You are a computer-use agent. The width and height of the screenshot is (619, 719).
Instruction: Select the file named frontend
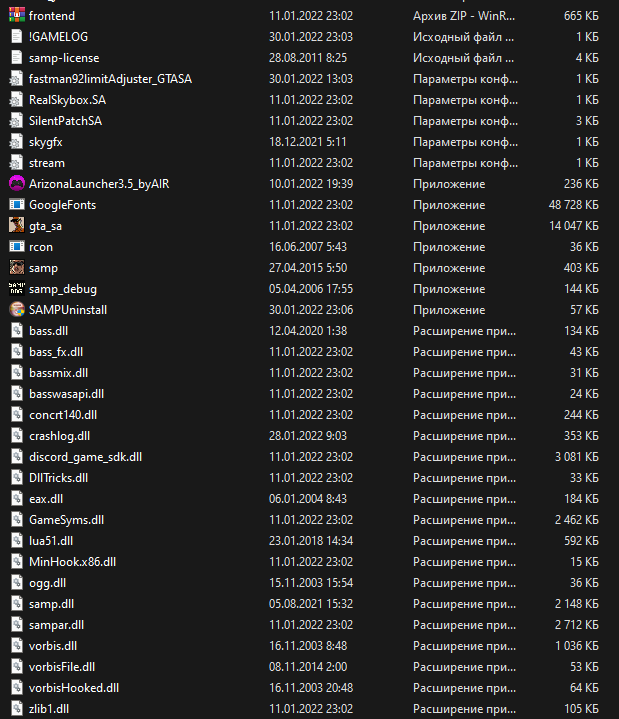[52, 16]
